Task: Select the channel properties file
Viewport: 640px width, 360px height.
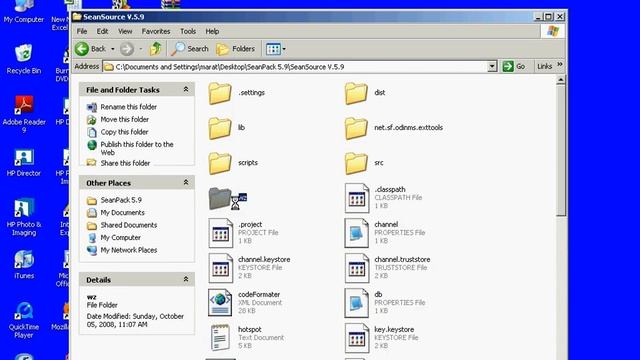Action: tap(357, 233)
